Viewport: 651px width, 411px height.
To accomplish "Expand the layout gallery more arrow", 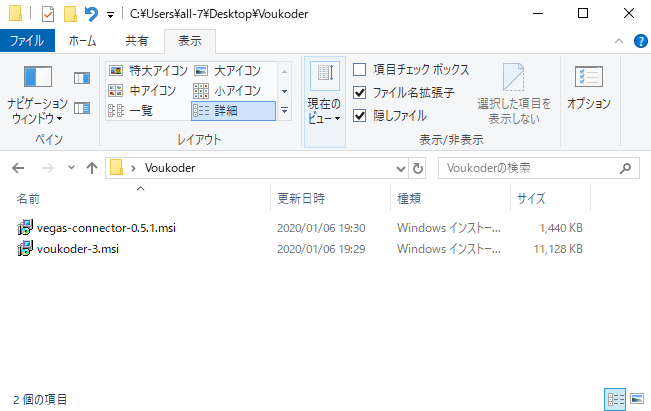I will [x=284, y=111].
